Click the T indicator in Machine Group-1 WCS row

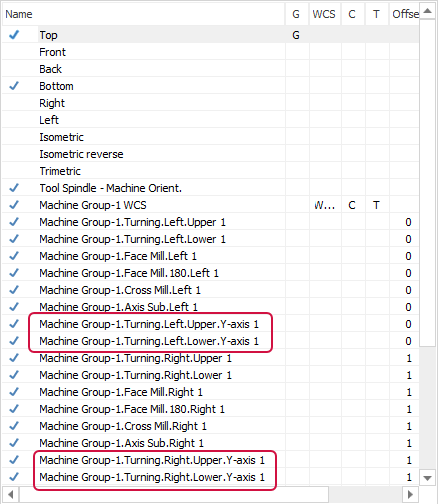point(376,205)
